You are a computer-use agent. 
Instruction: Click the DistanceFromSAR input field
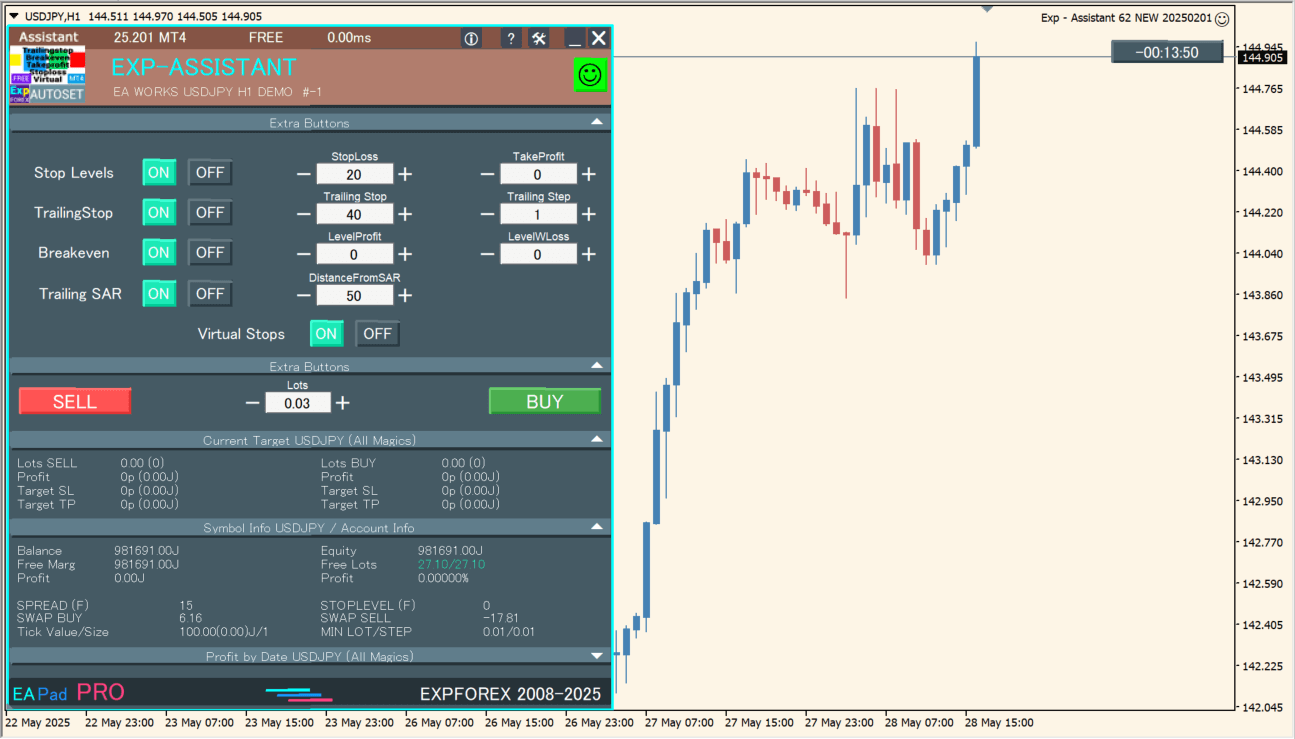click(354, 295)
